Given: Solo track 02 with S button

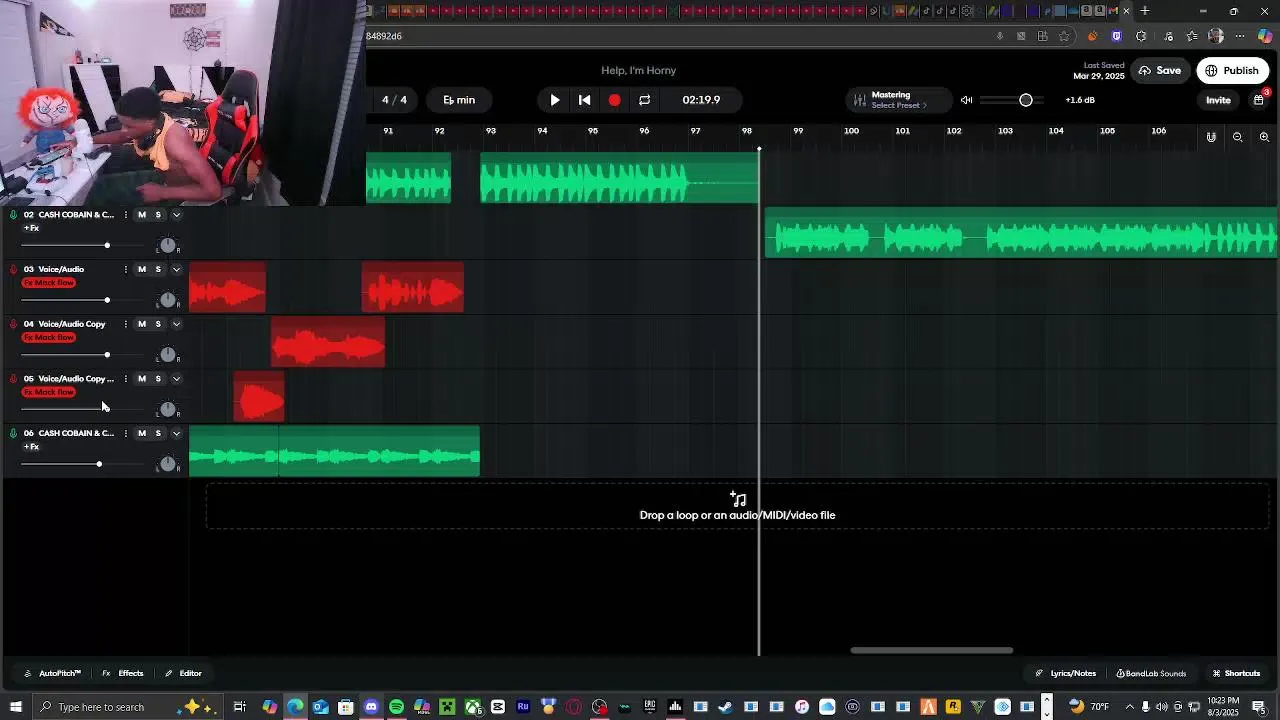Looking at the screenshot, I should [158, 215].
